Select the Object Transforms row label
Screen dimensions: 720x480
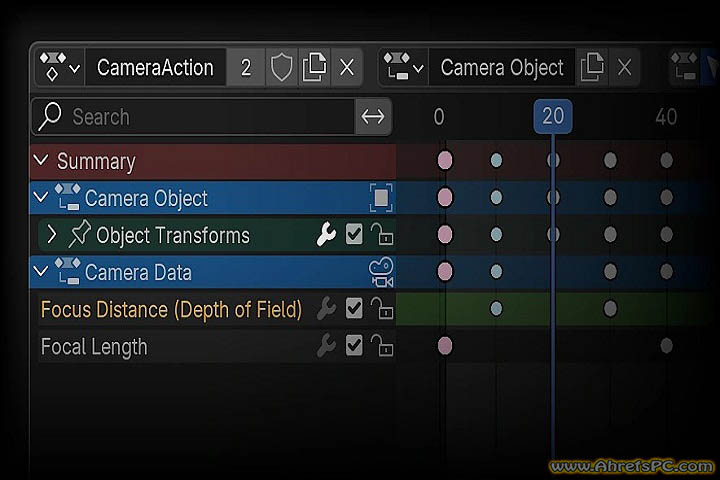coord(173,236)
